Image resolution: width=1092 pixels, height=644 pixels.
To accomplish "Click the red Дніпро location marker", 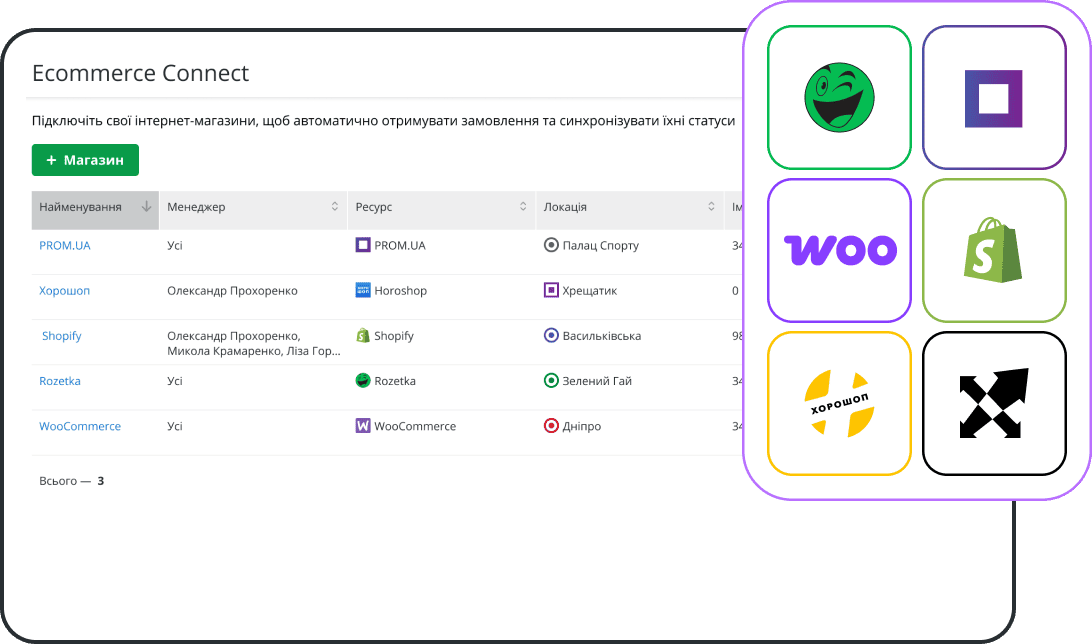I will [x=551, y=426].
